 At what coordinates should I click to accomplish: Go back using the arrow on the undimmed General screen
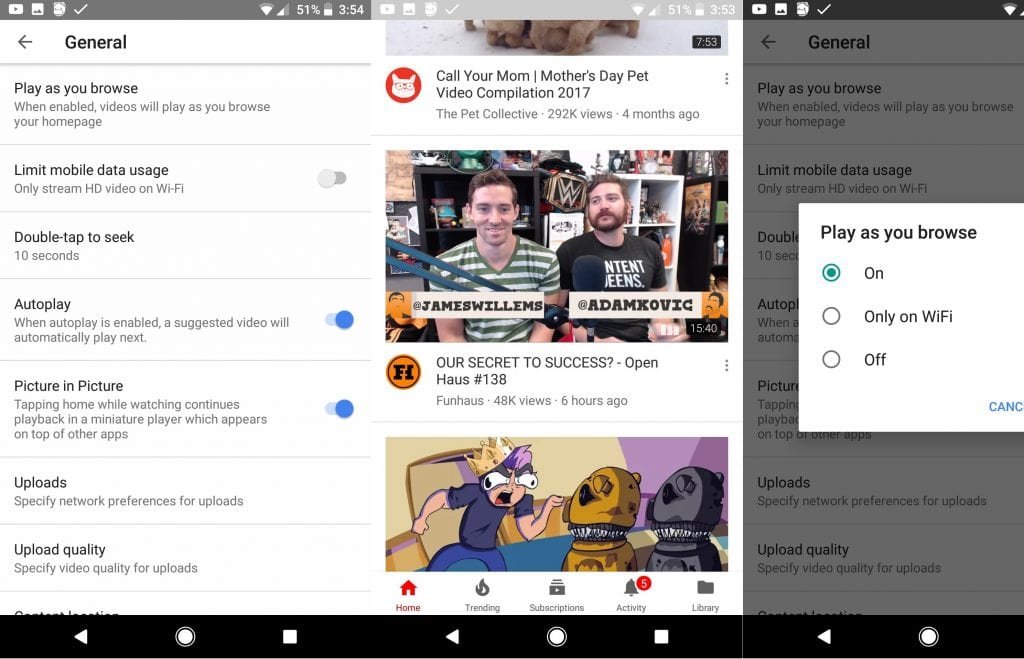[25, 42]
